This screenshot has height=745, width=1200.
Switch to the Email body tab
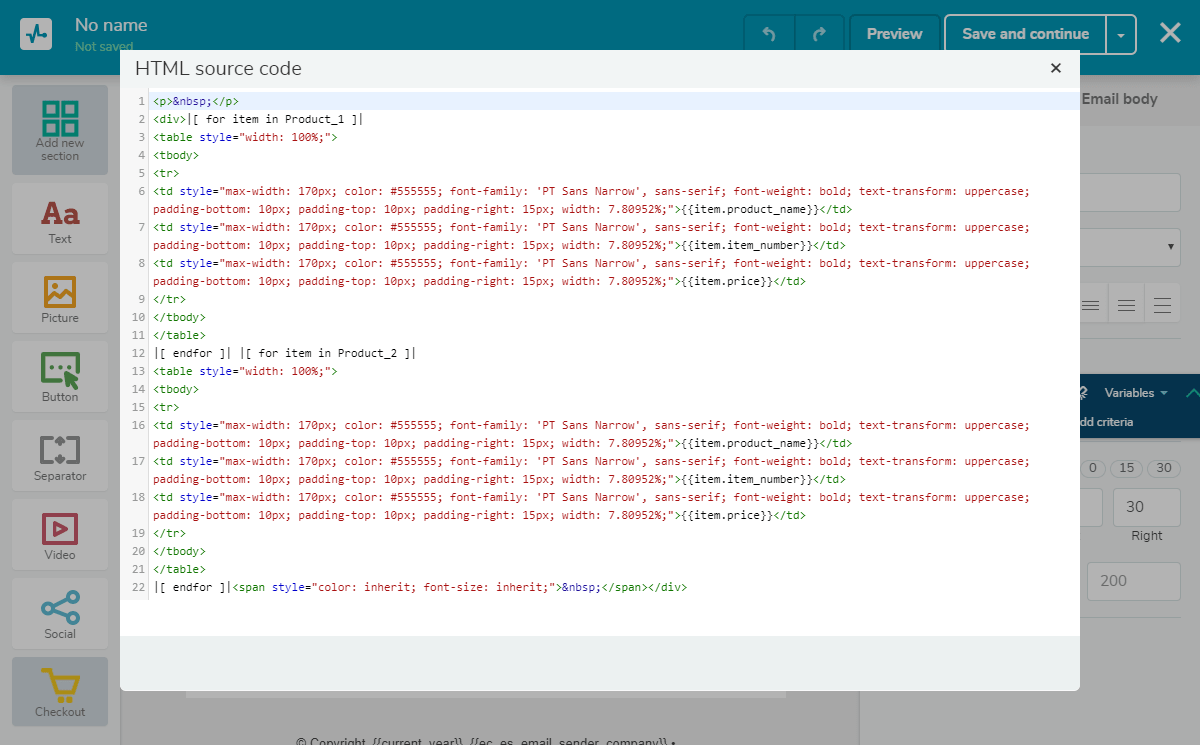[1119, 99]
